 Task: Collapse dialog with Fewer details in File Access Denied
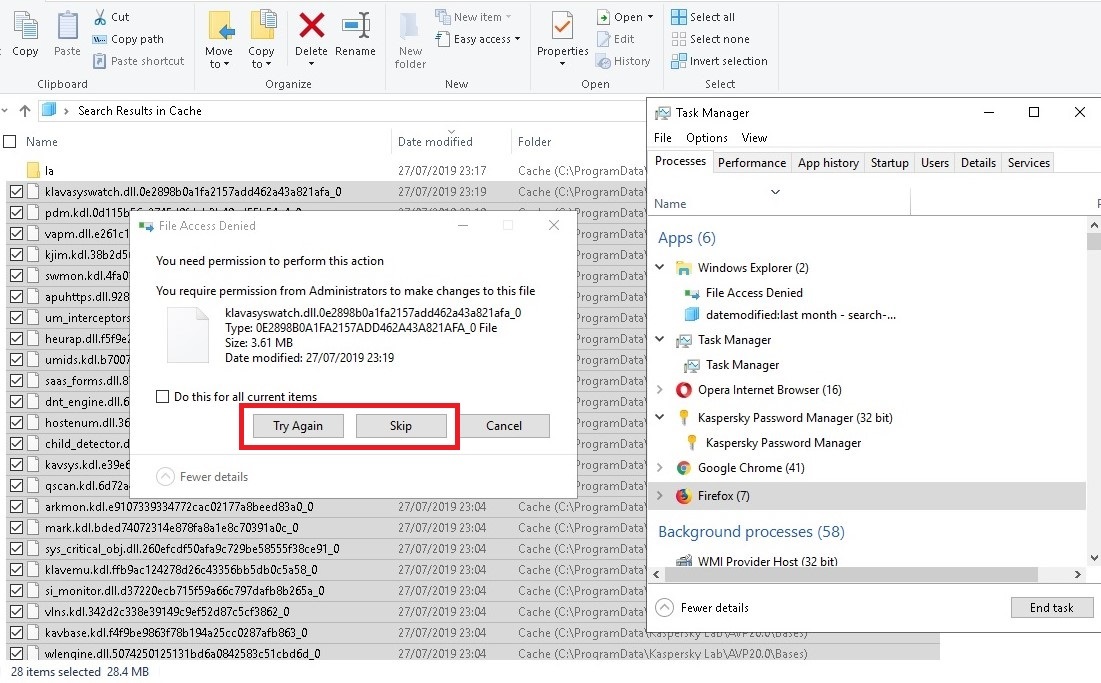(202, 477)
